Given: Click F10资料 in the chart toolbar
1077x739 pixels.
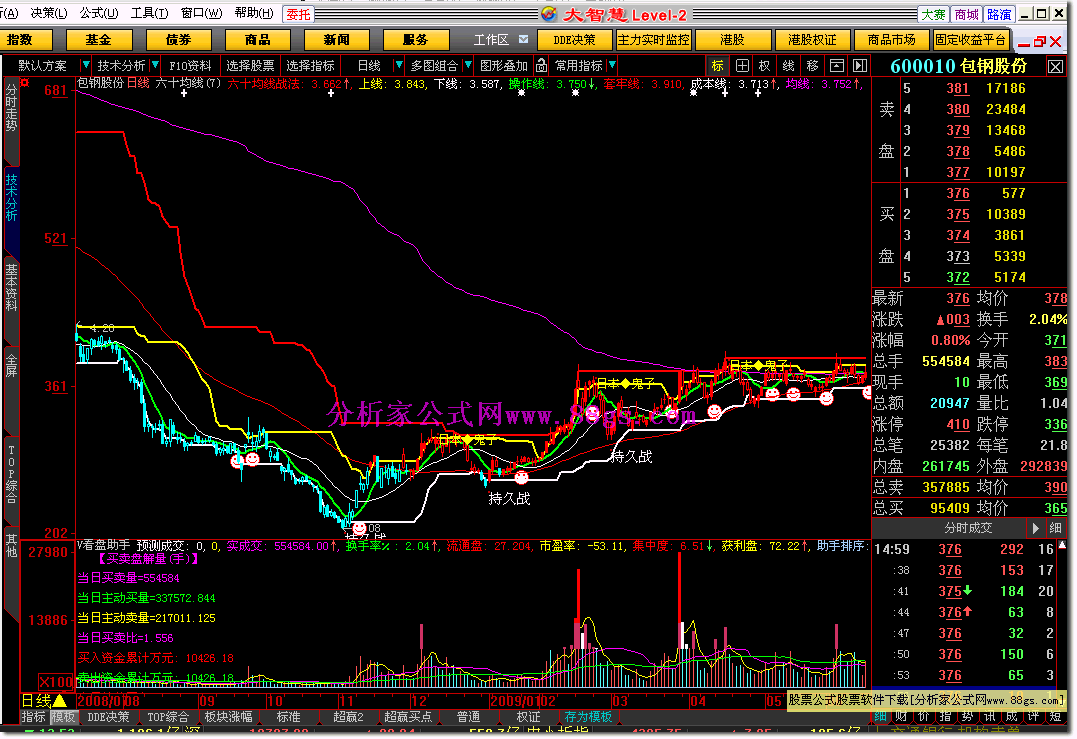Looking at the screenshot, I should pyautogui.click(x=190, y=65).
